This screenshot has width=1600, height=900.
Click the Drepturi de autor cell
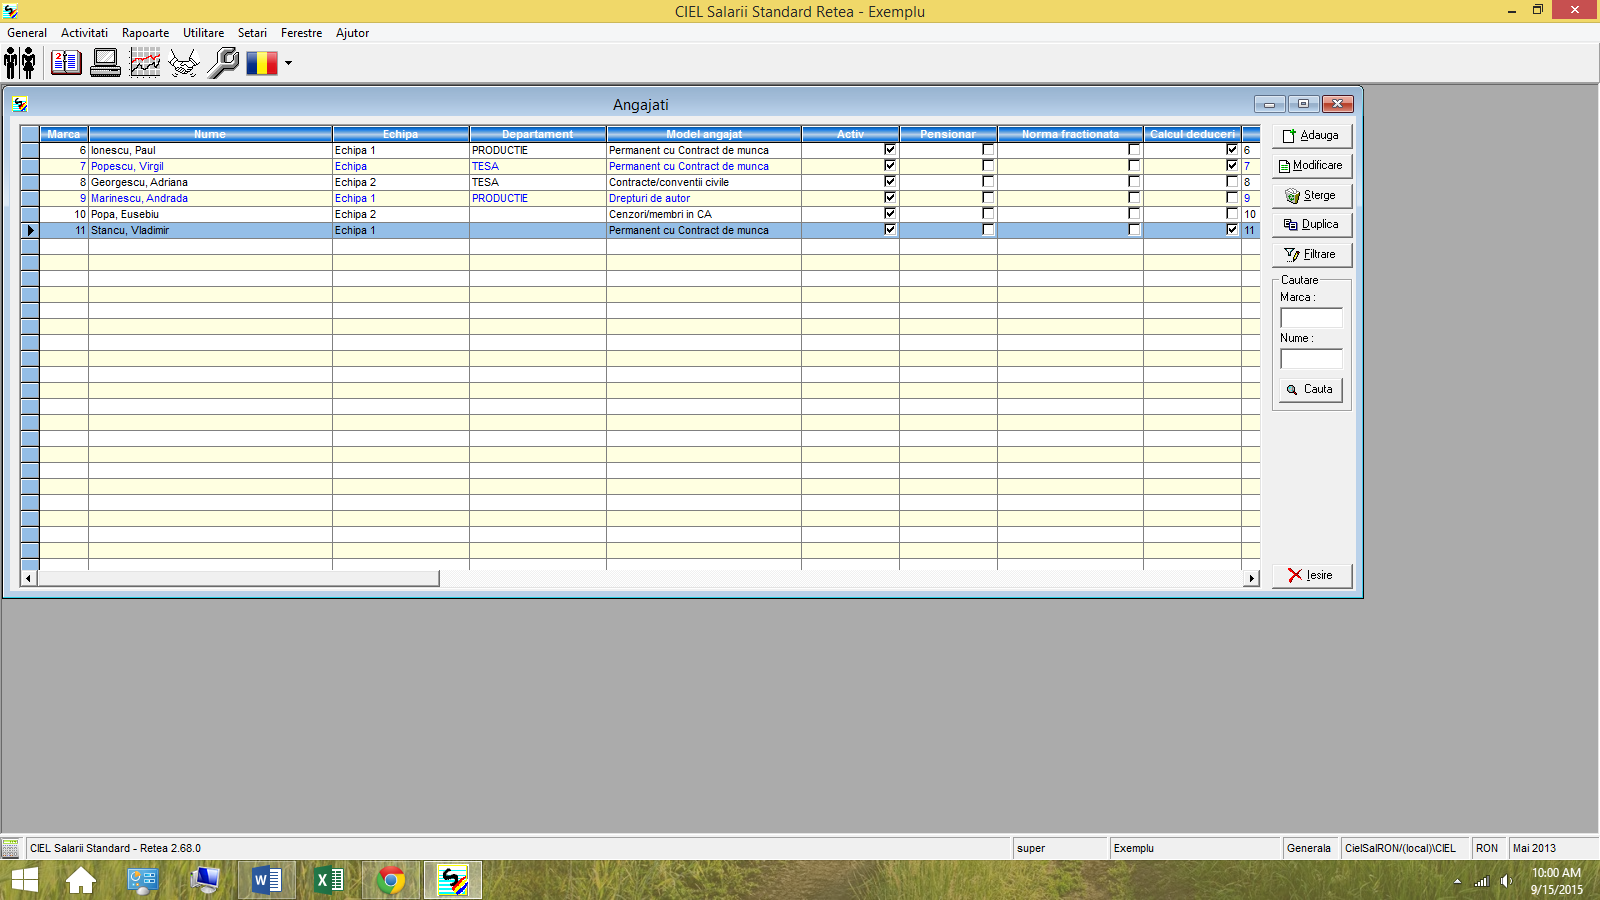pyautogui.click(x=703, y=198)
